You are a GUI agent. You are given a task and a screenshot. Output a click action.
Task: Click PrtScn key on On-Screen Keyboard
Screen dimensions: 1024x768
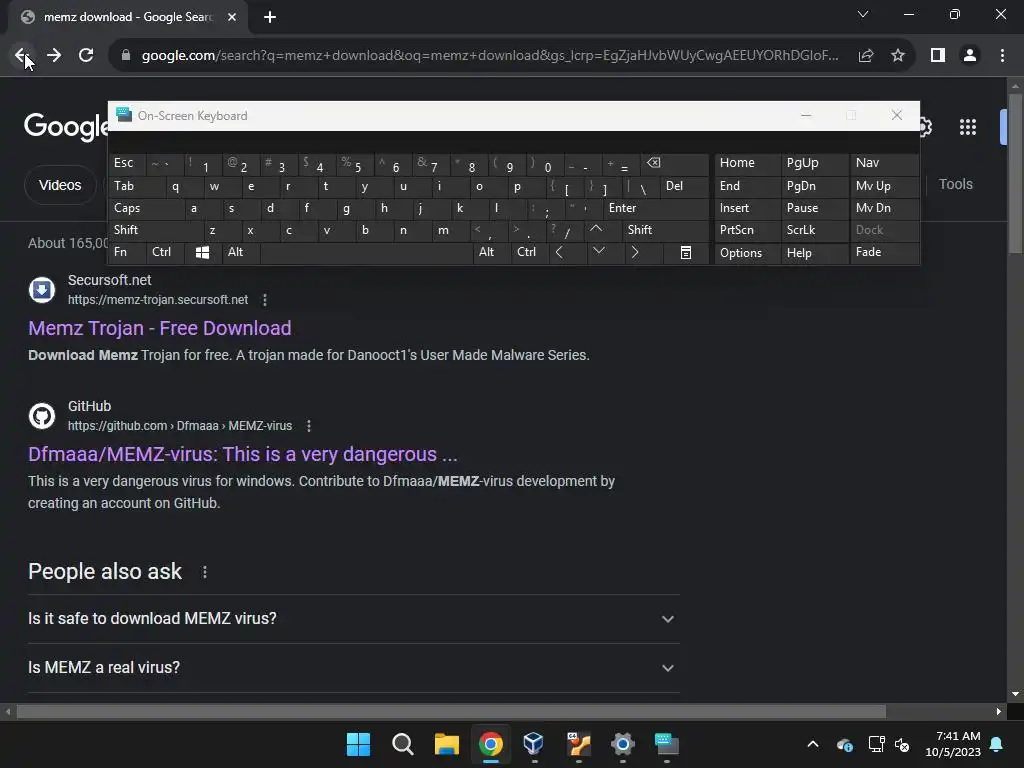coord(747,230)
